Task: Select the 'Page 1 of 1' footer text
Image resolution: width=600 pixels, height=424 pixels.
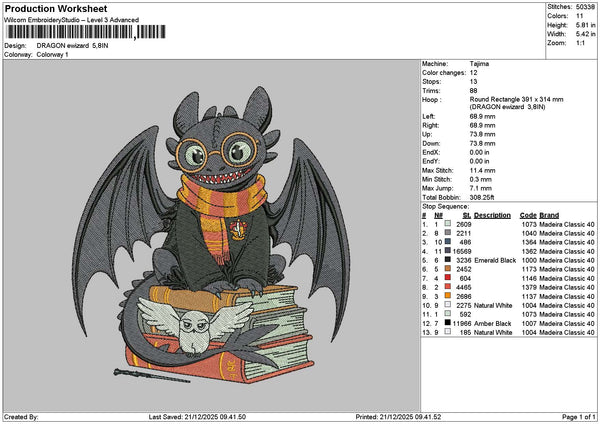Action: click(x=579, y=417)
